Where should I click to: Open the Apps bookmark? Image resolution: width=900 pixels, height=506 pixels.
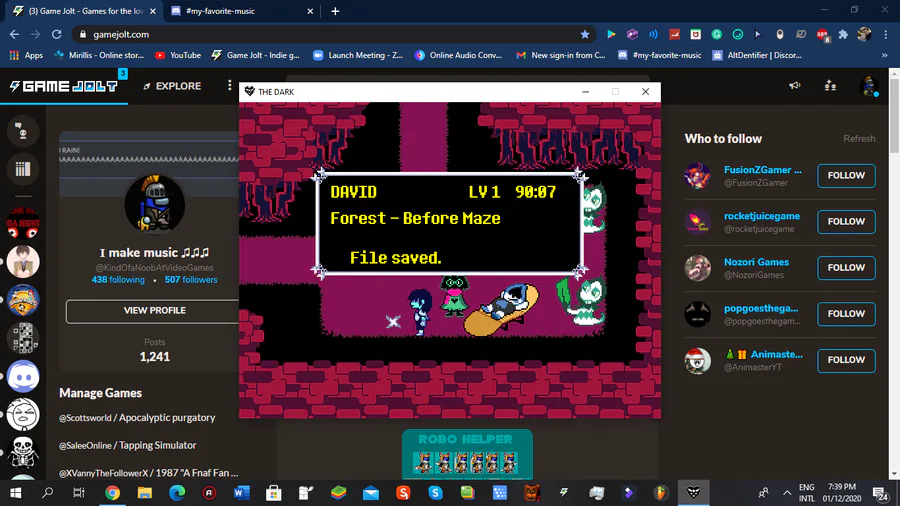(x=26, y=55)
